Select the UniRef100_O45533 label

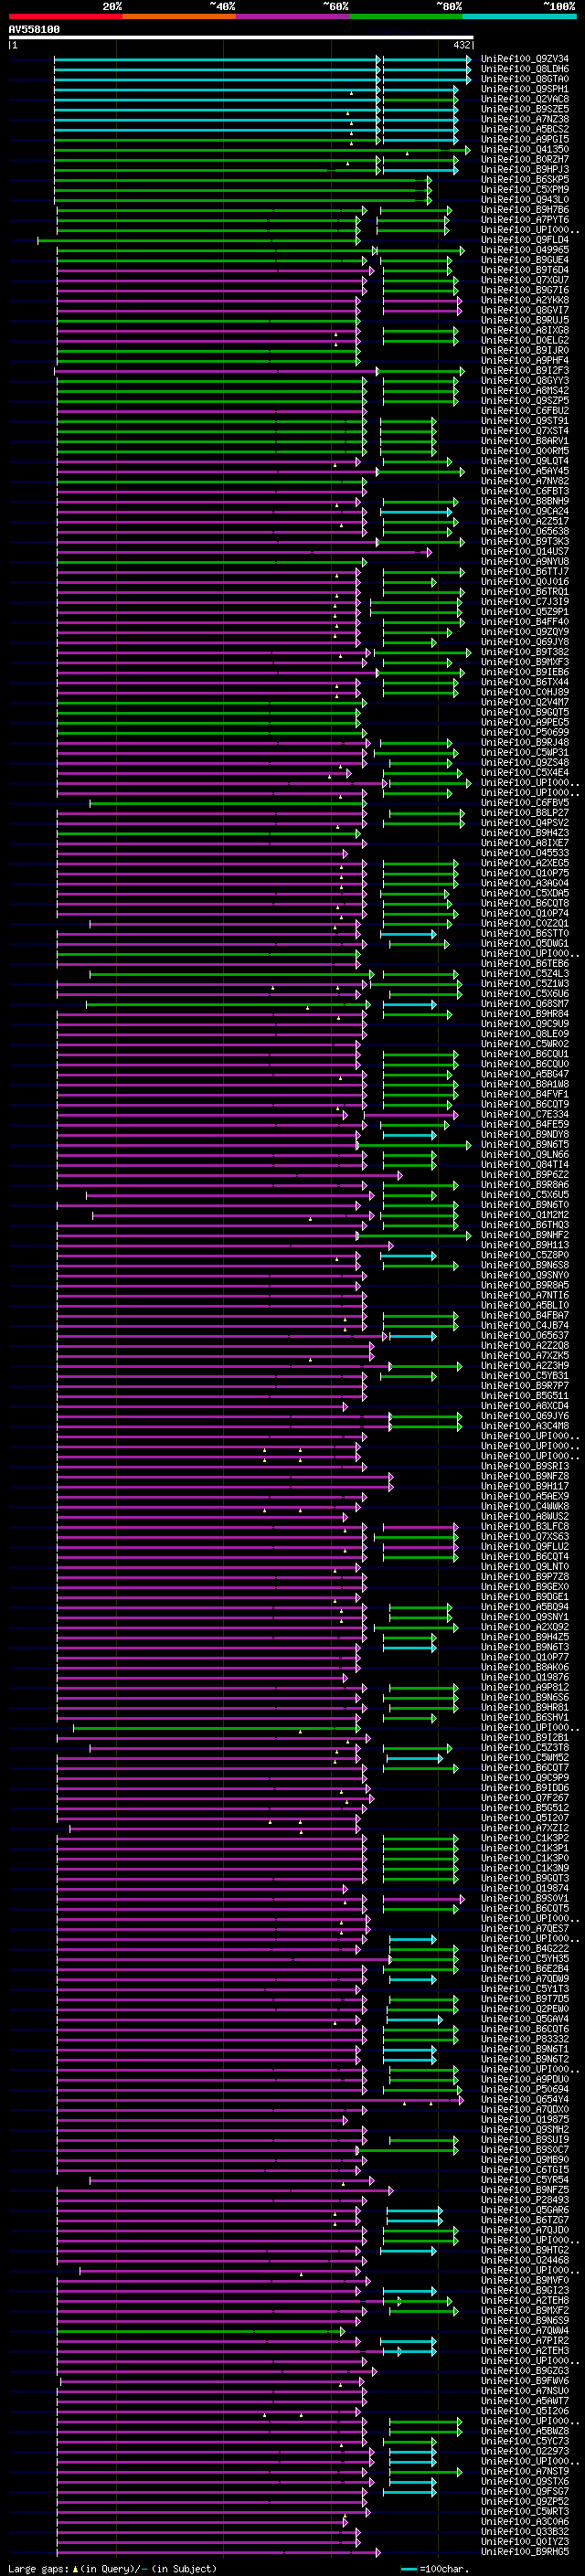(525, 853)
